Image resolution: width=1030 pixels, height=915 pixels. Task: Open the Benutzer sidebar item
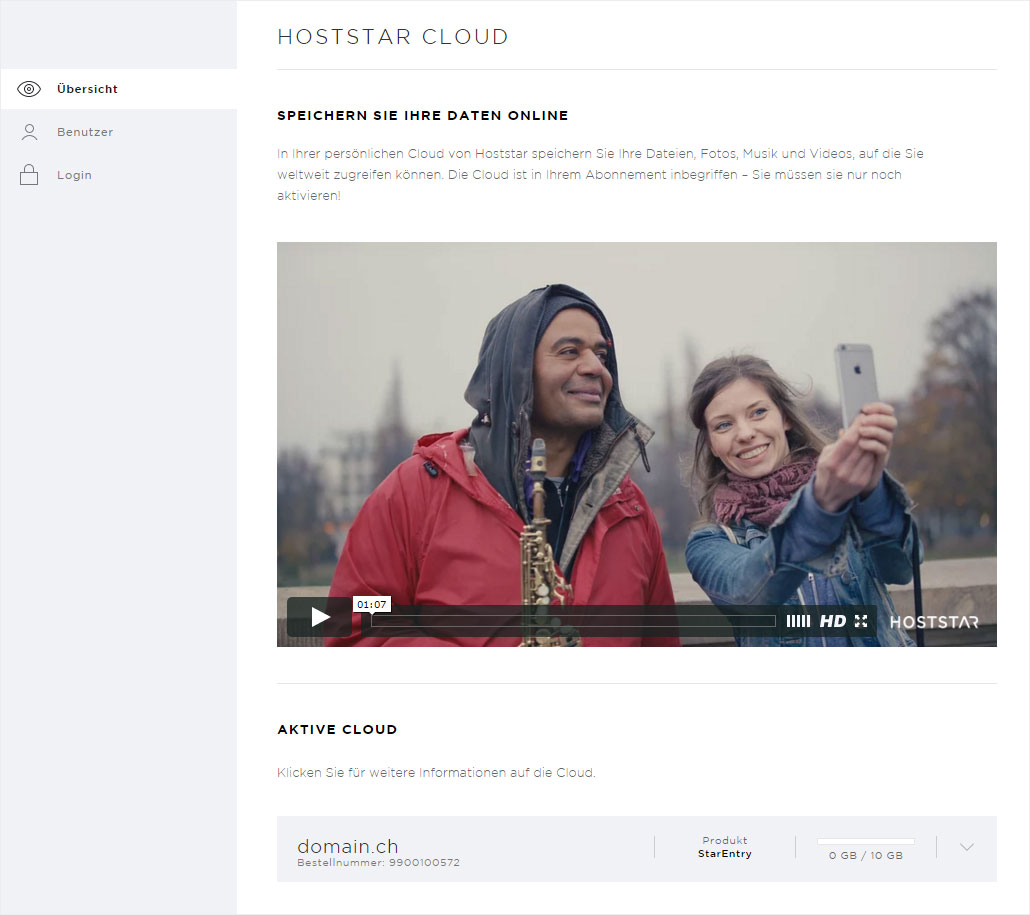click(119, 132)
